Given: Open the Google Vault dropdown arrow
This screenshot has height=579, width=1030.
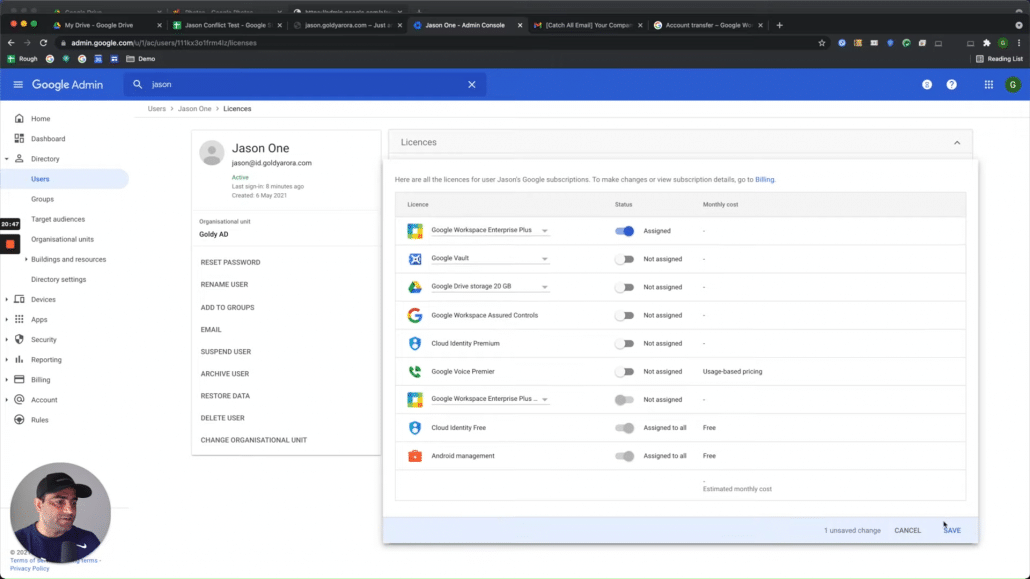Looking at the screenshot, I should tap(545, 259).
